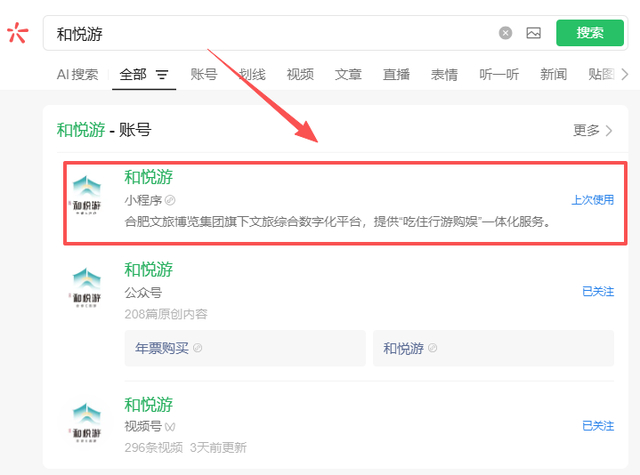Select the 账号 tab

(x=204, y=74)
